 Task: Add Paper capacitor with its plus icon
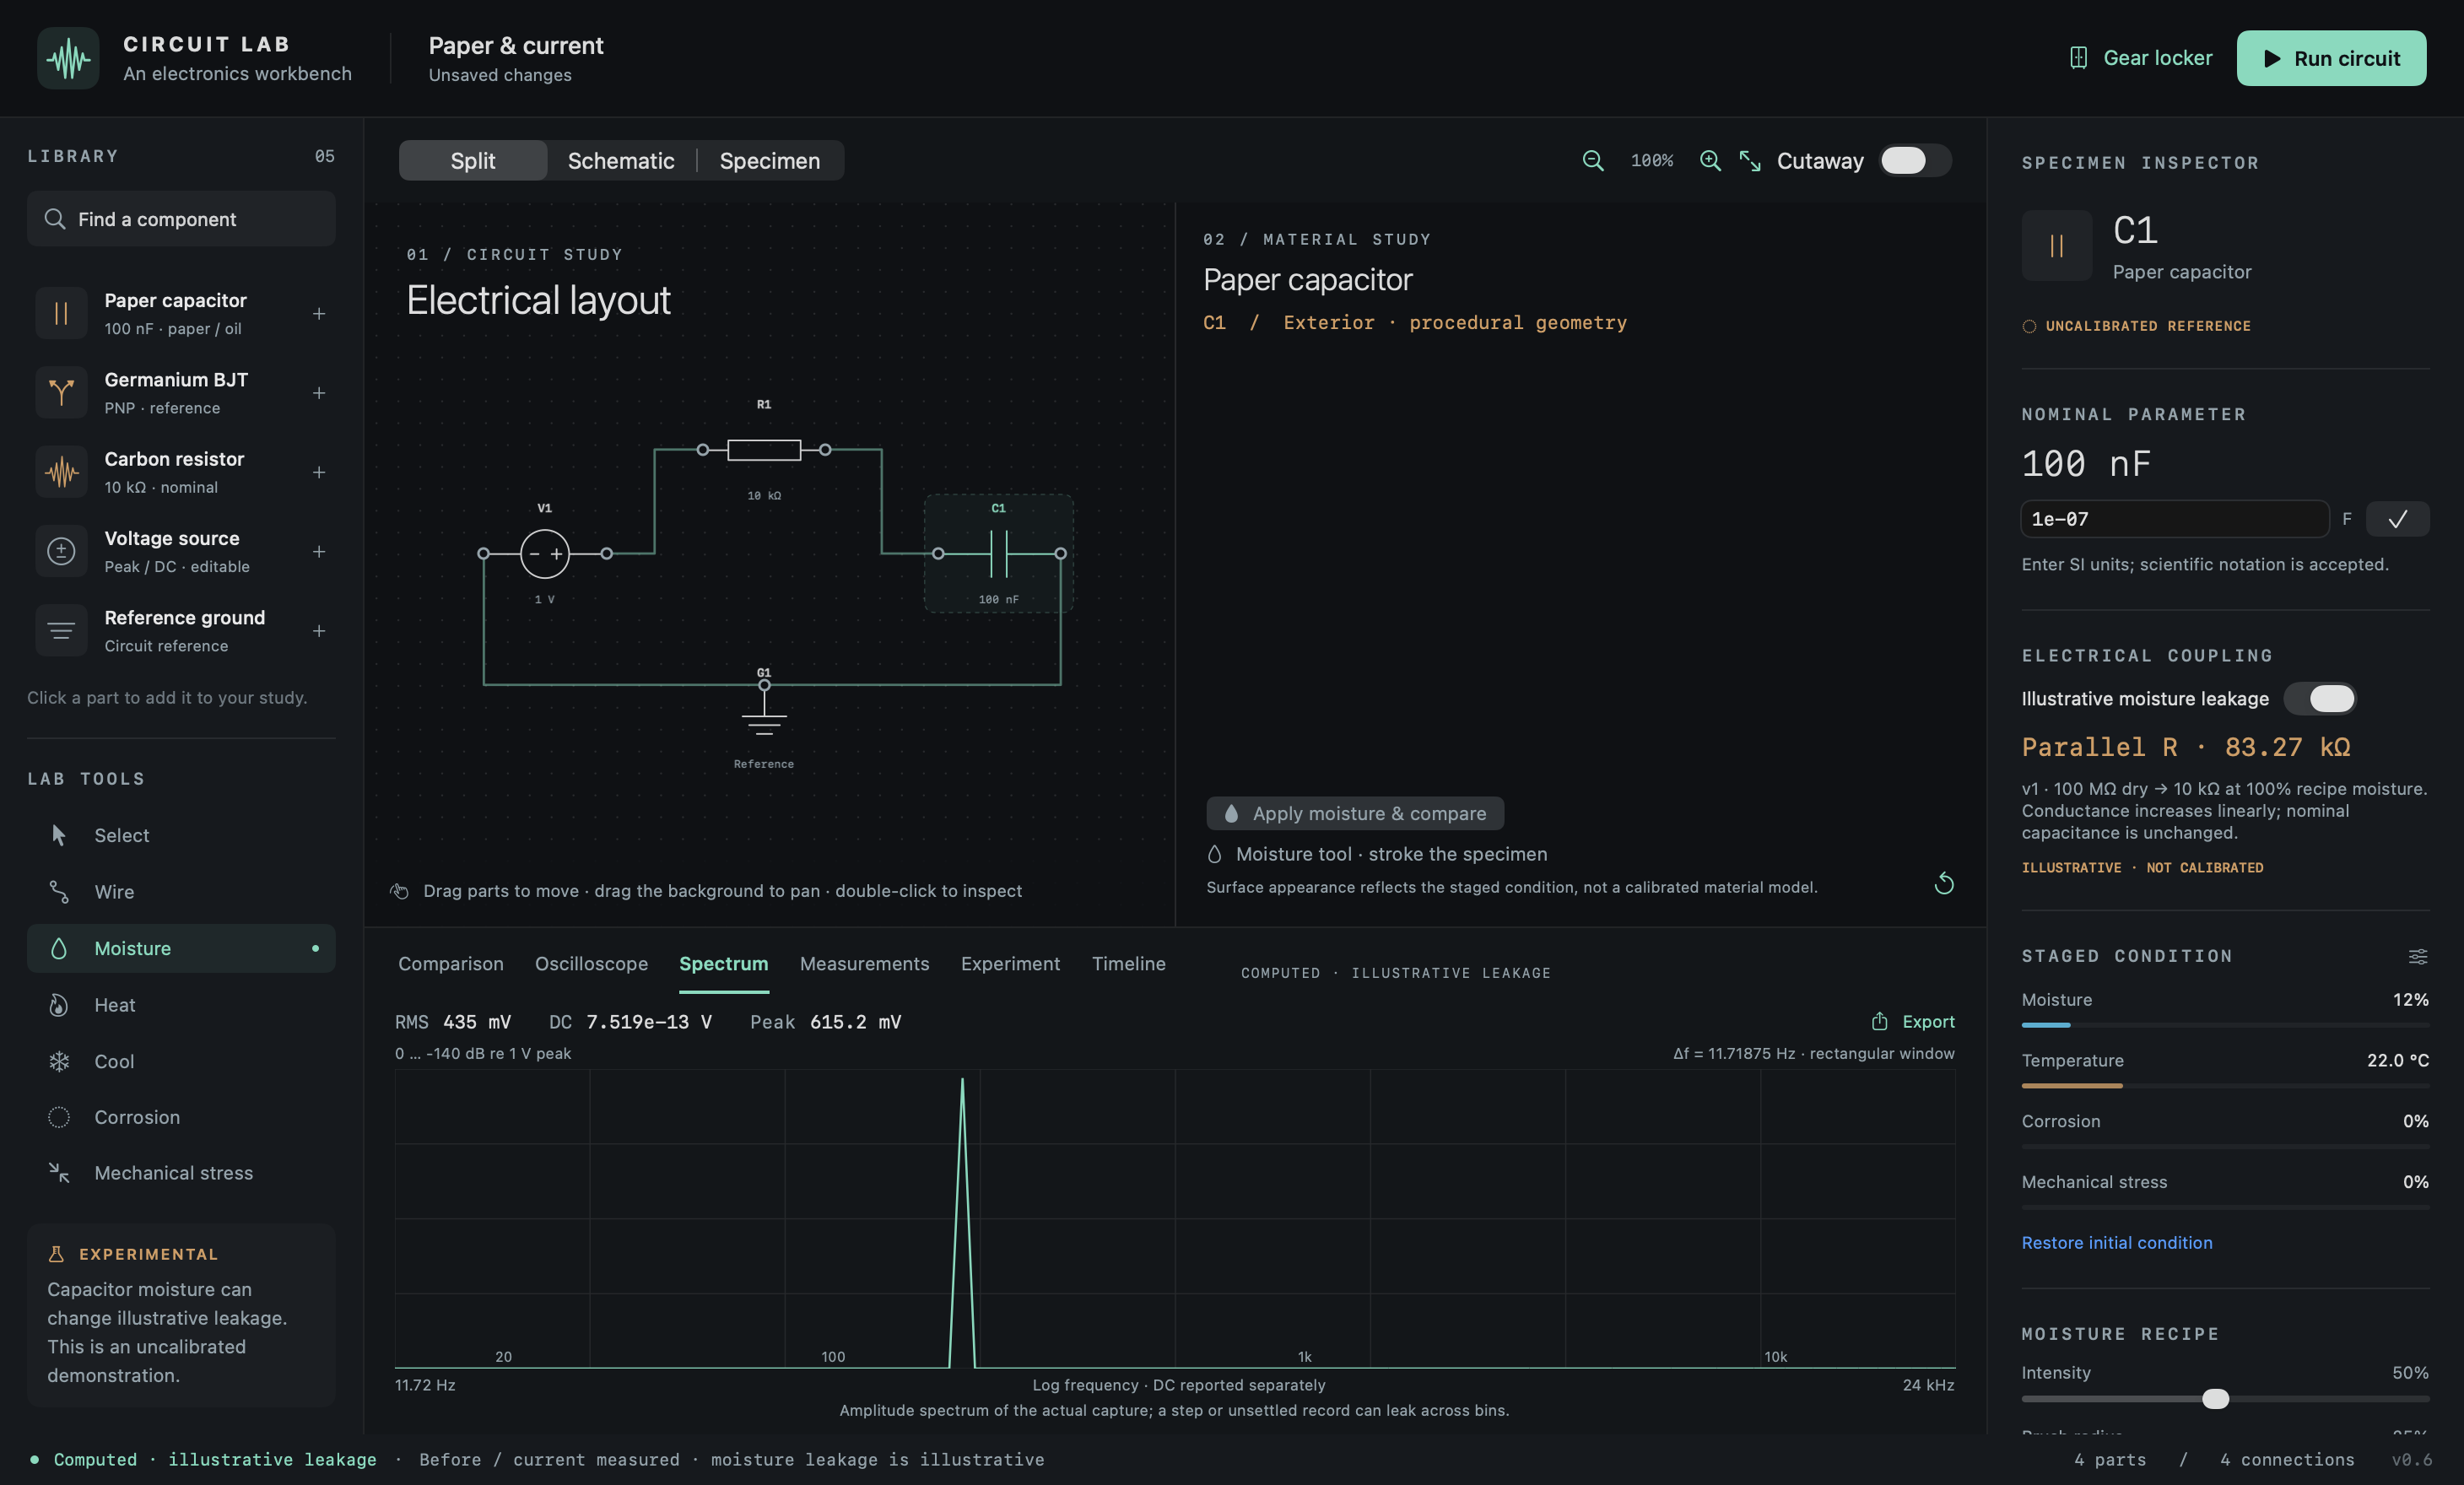coord(319,314)
